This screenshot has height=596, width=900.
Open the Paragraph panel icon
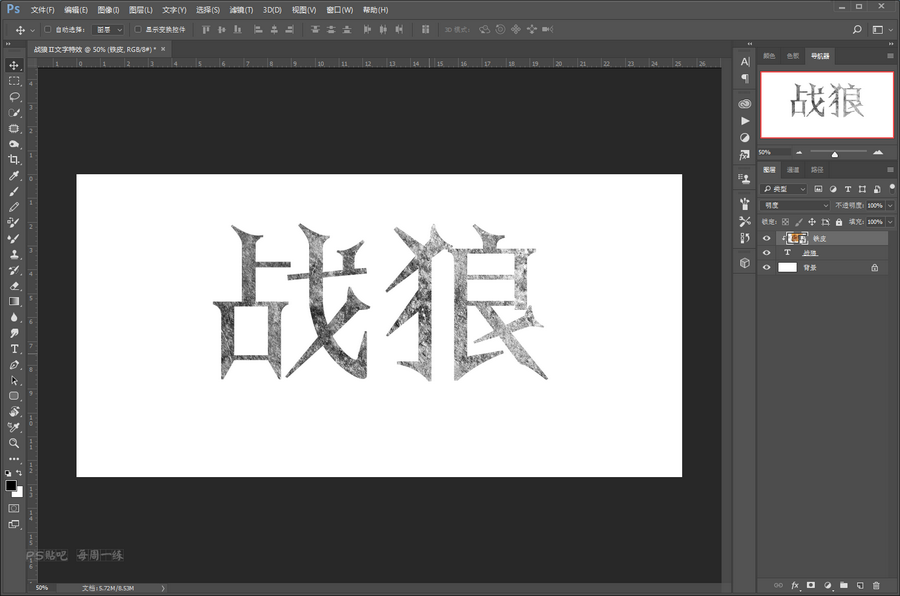click(745, 78)
